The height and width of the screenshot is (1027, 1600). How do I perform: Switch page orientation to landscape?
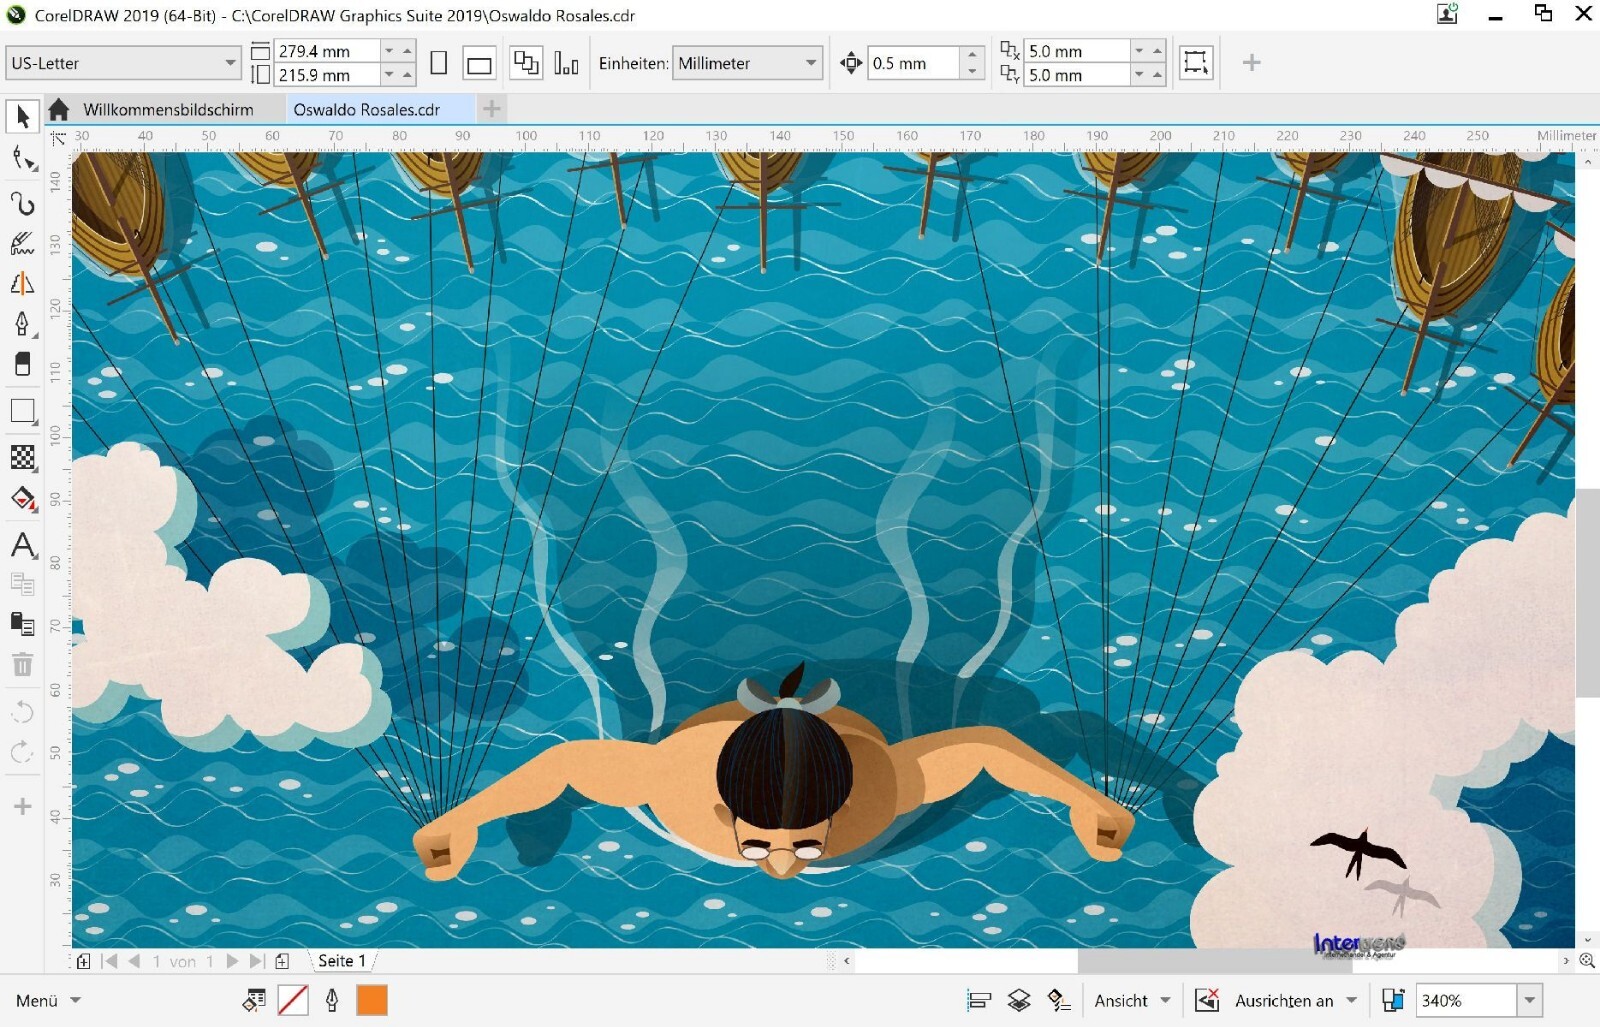(x=478, y=62)
